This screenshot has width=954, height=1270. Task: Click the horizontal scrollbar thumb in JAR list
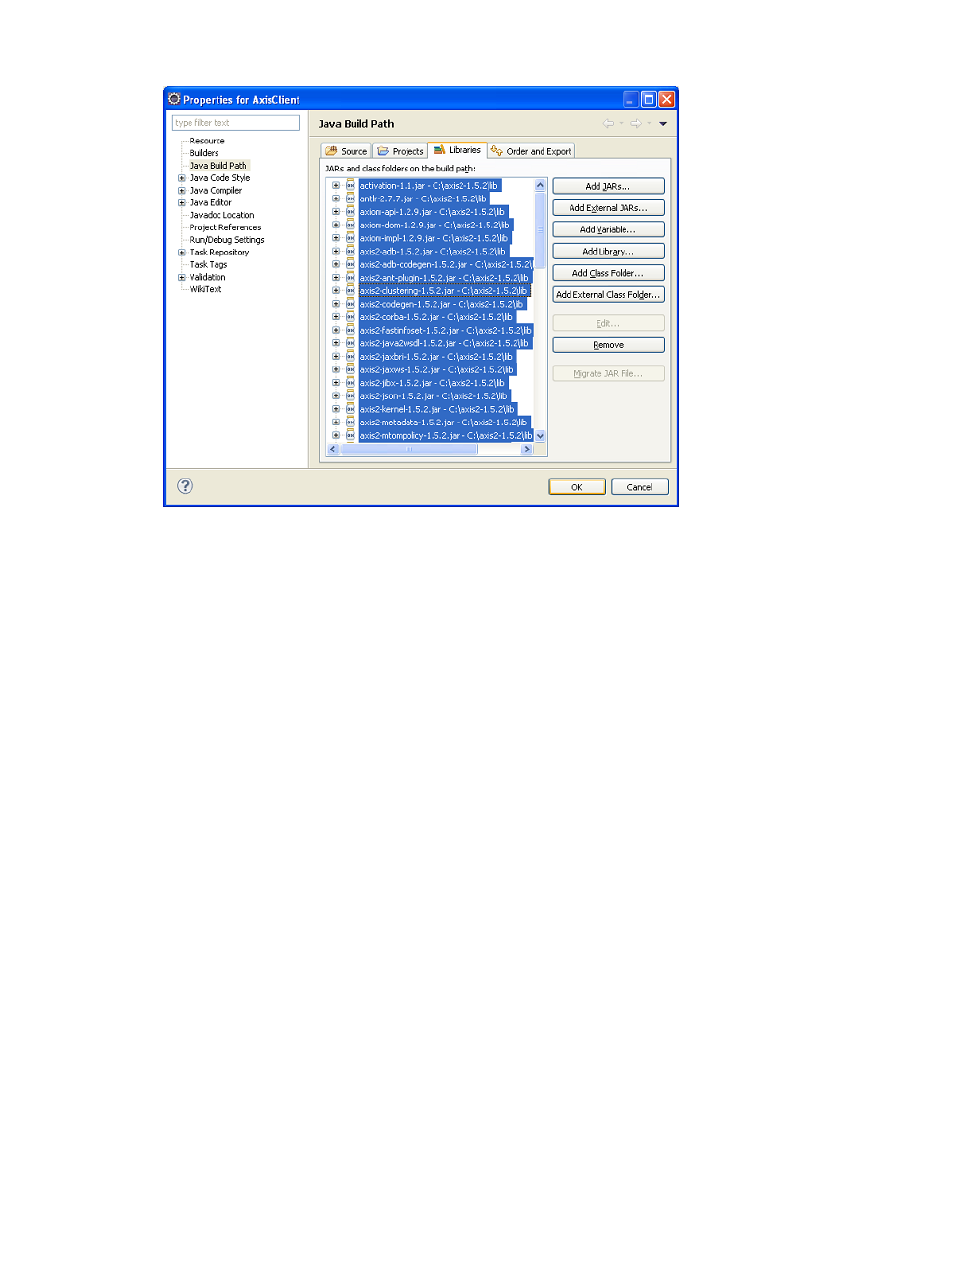point(409,450)
